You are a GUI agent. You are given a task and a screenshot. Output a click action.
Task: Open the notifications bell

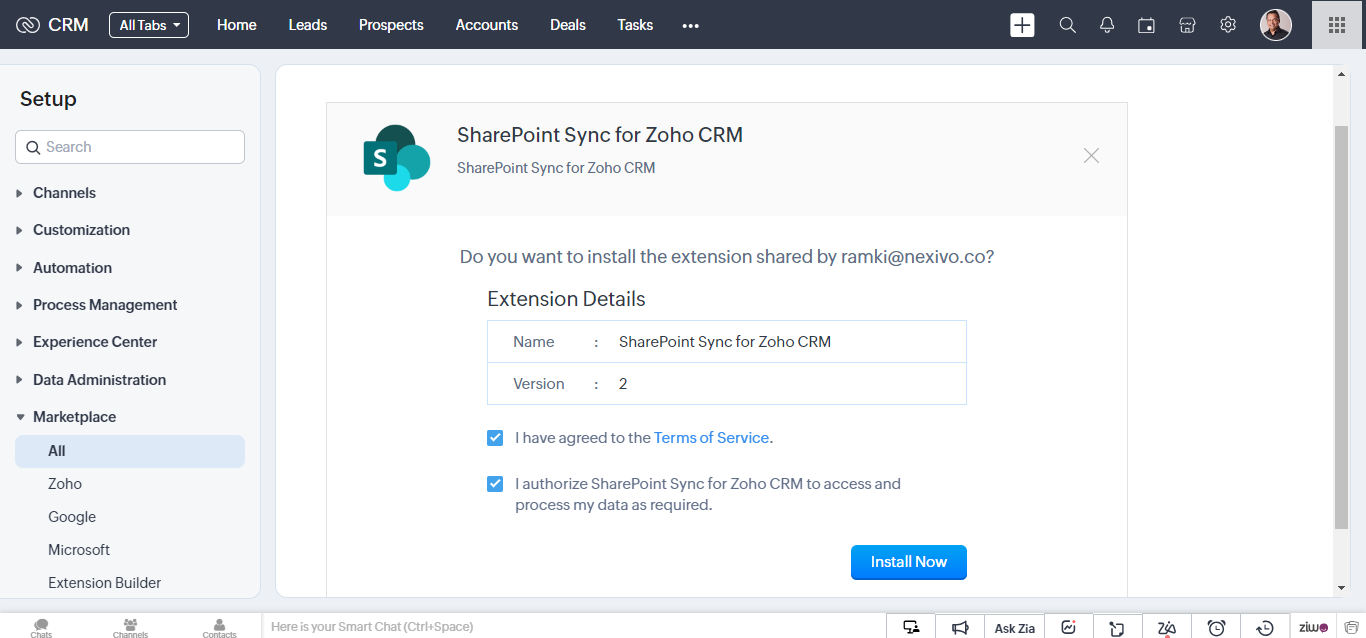[1107, 25]
